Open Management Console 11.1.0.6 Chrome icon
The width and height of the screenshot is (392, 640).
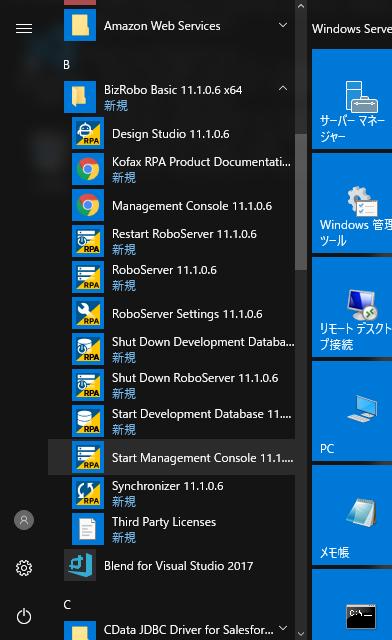(88, 205)
